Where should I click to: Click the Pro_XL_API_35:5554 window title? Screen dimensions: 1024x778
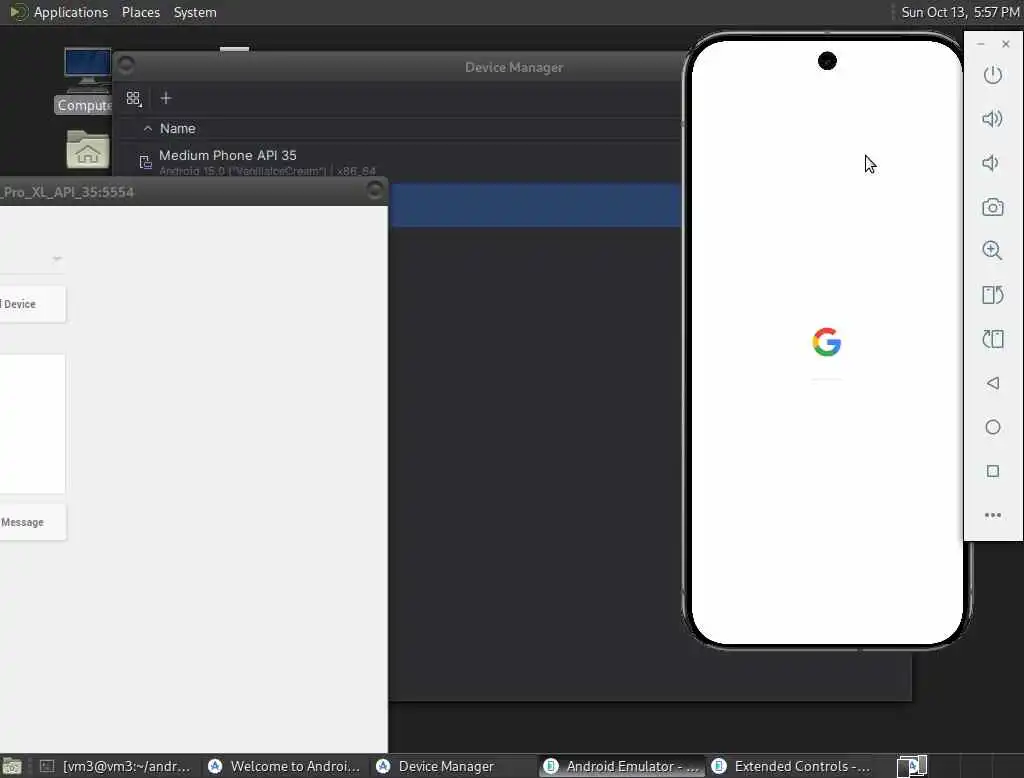[x=67, y=192]
